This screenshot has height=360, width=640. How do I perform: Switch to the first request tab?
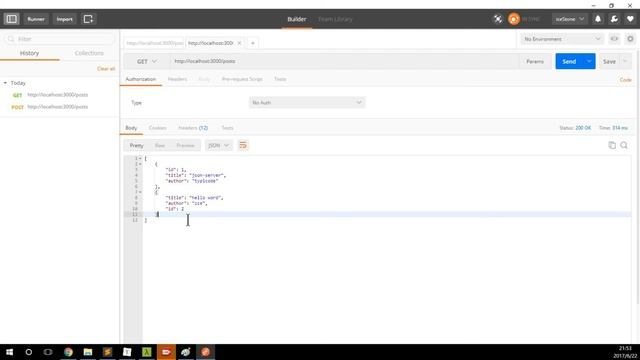(154, 43)
